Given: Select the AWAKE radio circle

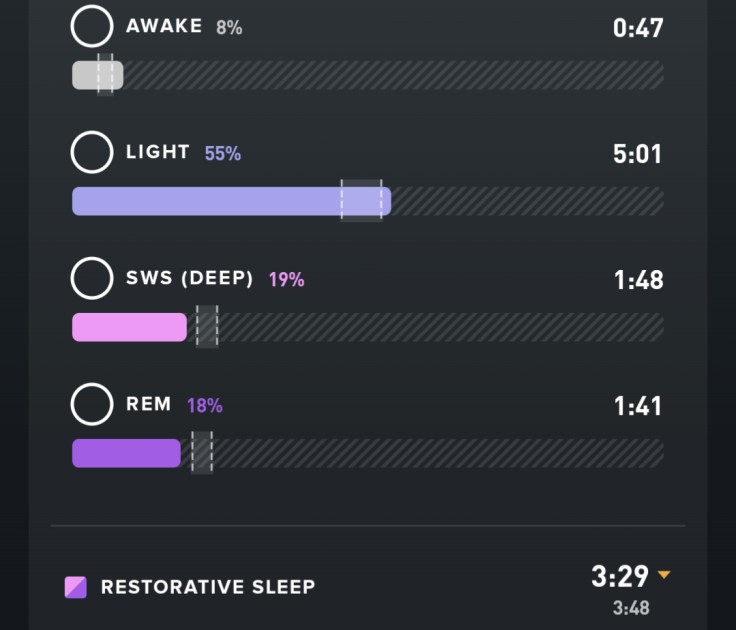Looking at the screenshot, I should (92, 27).
